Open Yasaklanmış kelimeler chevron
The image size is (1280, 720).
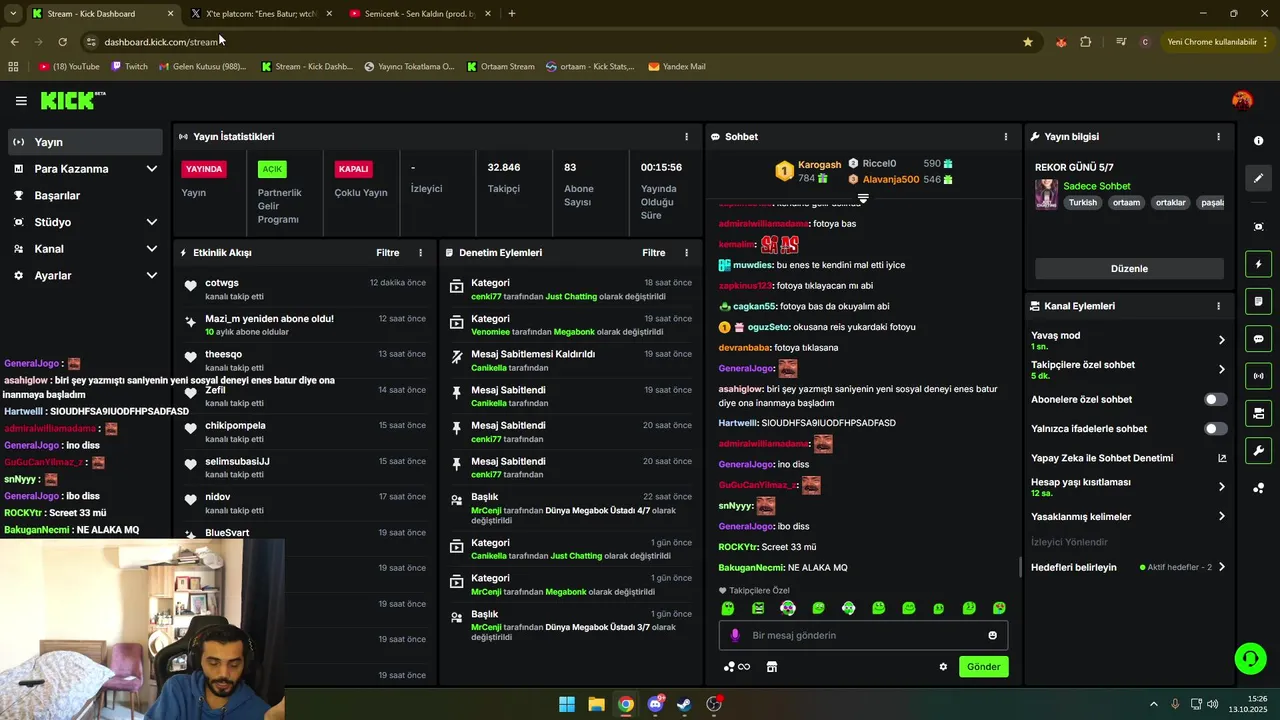pos(1221,517)
